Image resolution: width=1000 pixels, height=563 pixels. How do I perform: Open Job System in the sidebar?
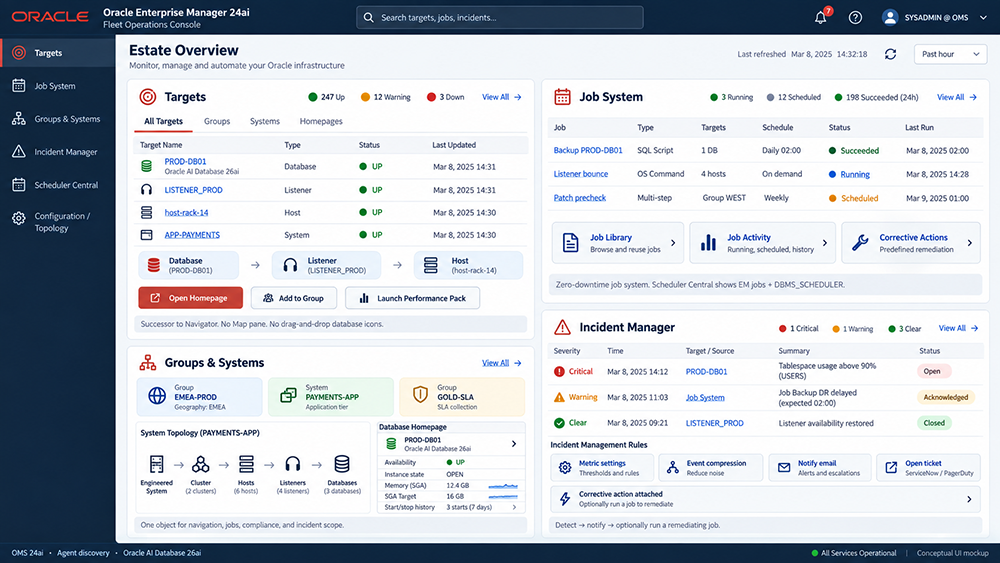(57, 86)
